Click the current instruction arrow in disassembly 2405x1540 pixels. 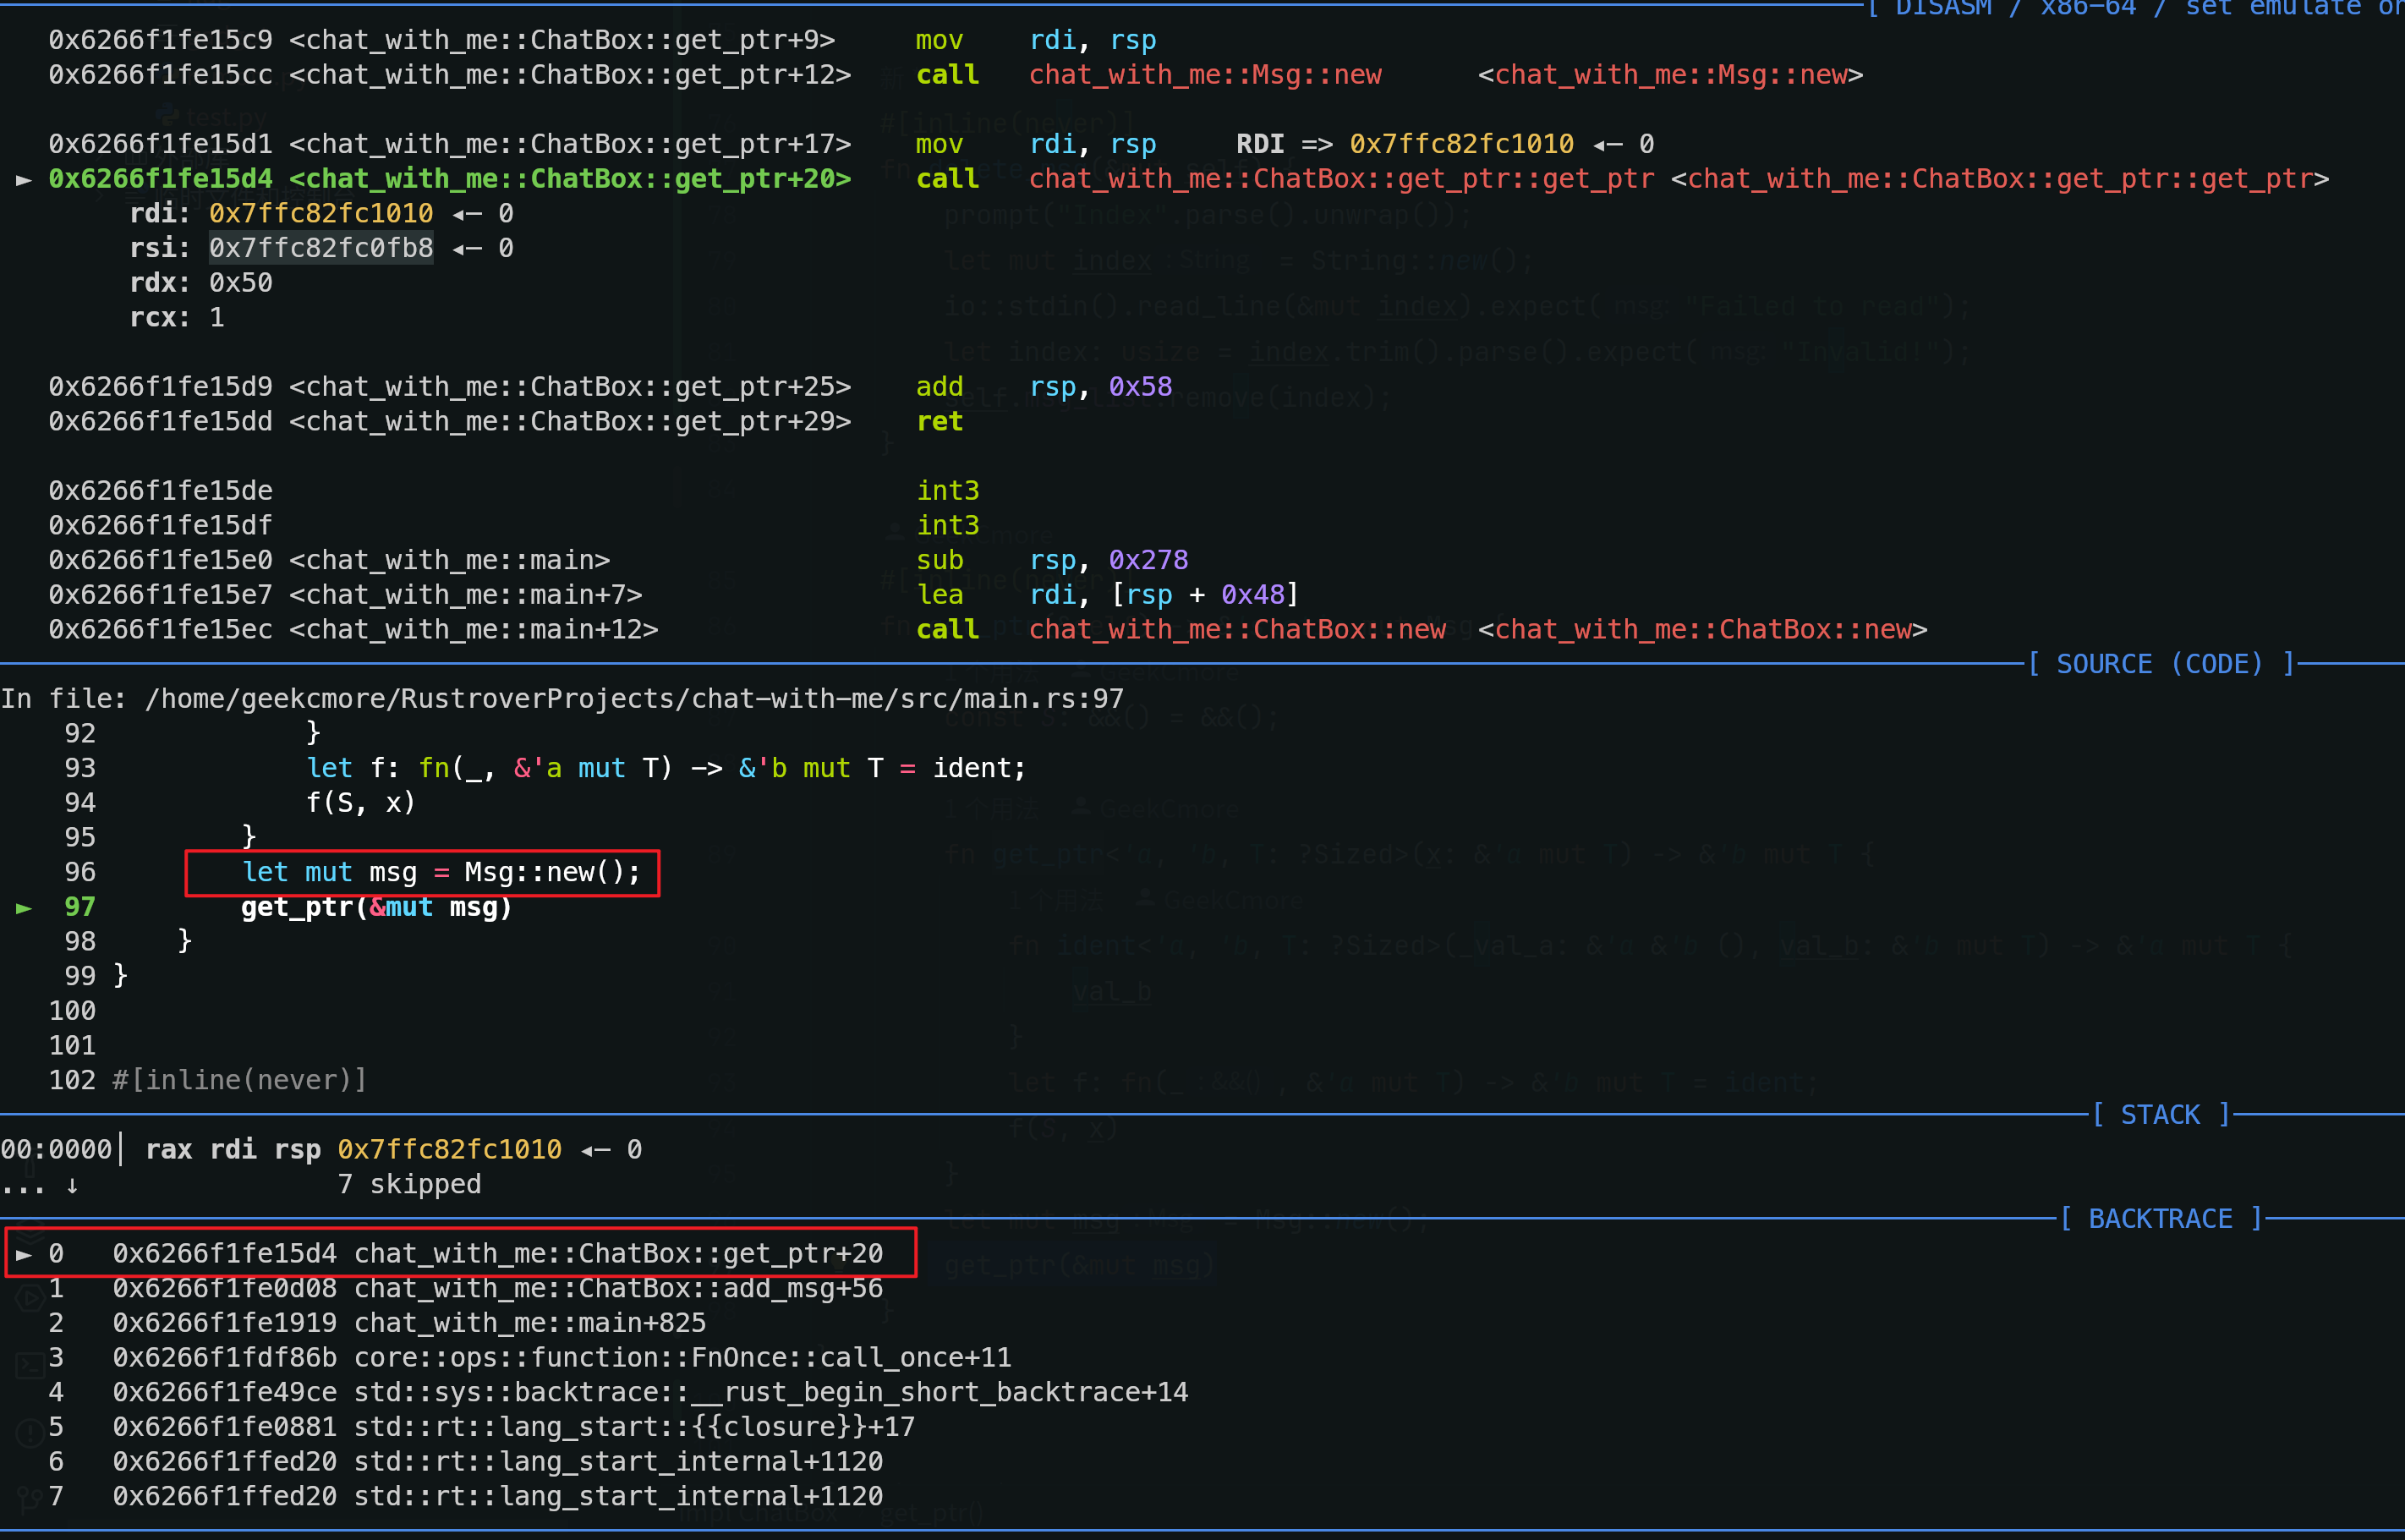point(24,180)
